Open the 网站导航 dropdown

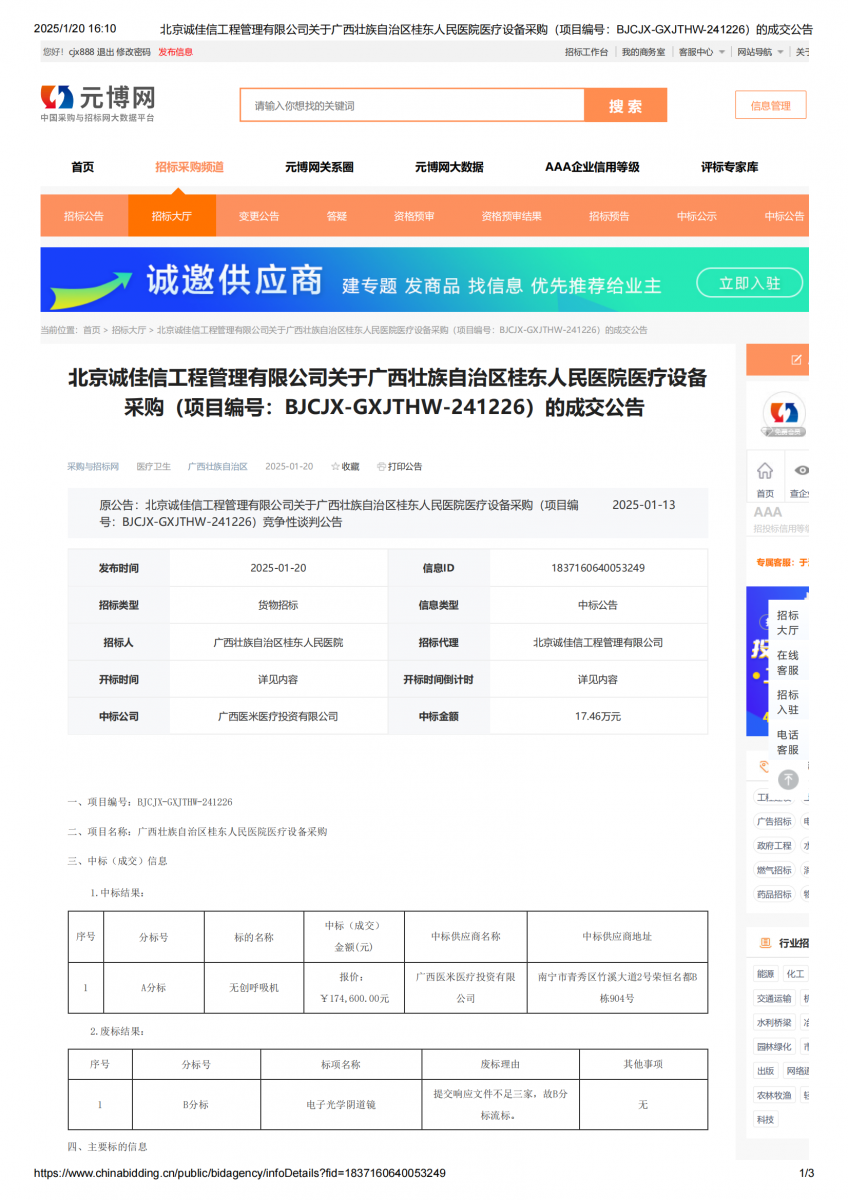pos(761,52)
